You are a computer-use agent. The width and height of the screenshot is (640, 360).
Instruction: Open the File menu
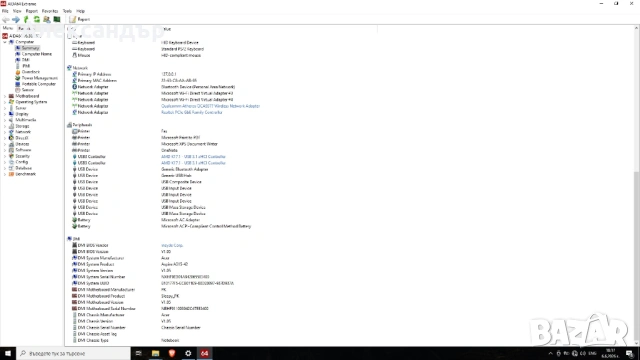5,11
